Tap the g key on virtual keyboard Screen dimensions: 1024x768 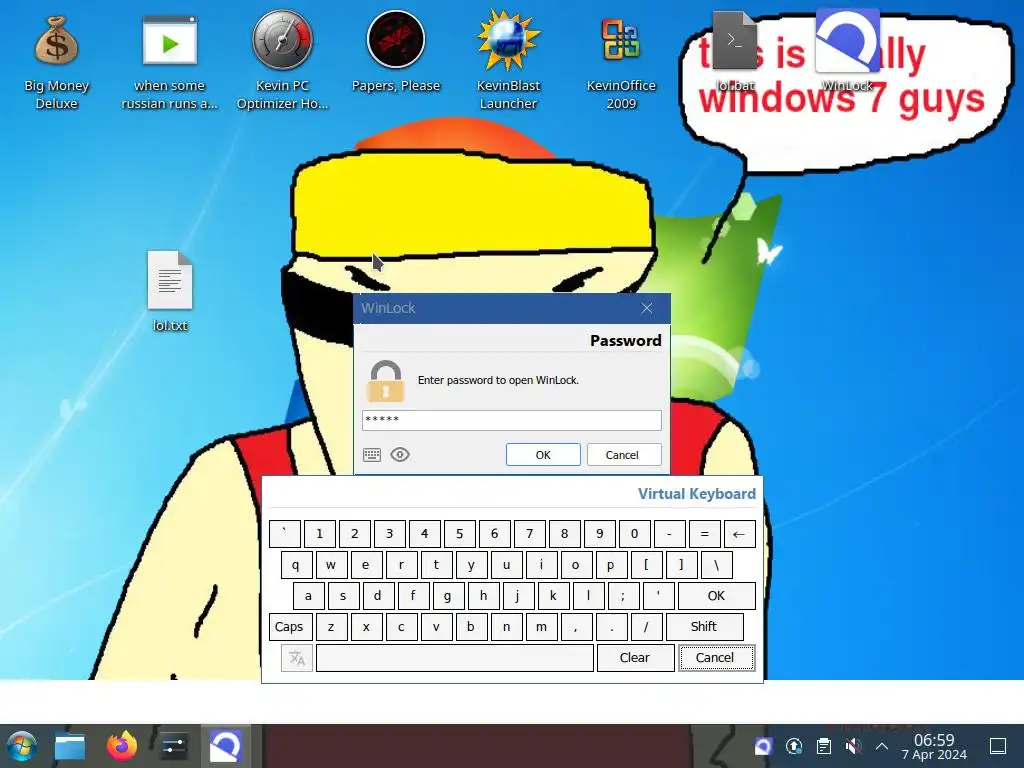[x=448, y=596]
